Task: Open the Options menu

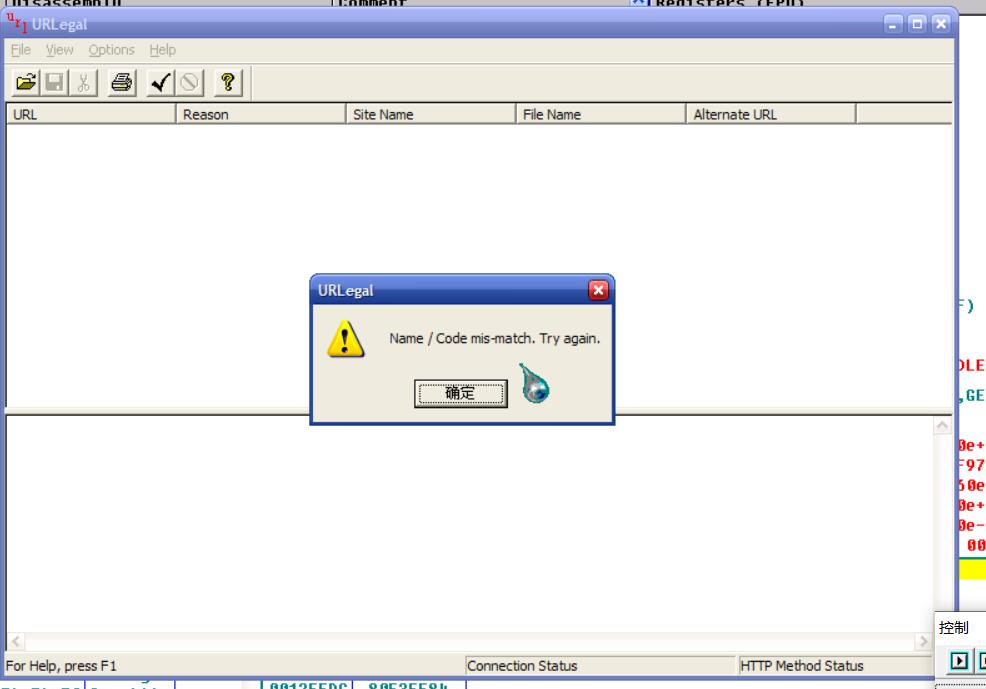Action: [111, 50]
